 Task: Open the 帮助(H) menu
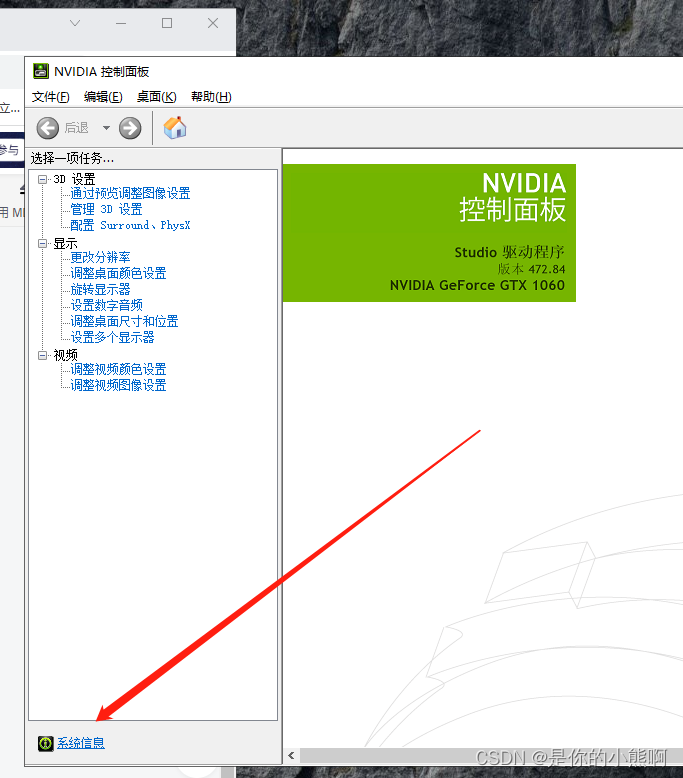210,97
